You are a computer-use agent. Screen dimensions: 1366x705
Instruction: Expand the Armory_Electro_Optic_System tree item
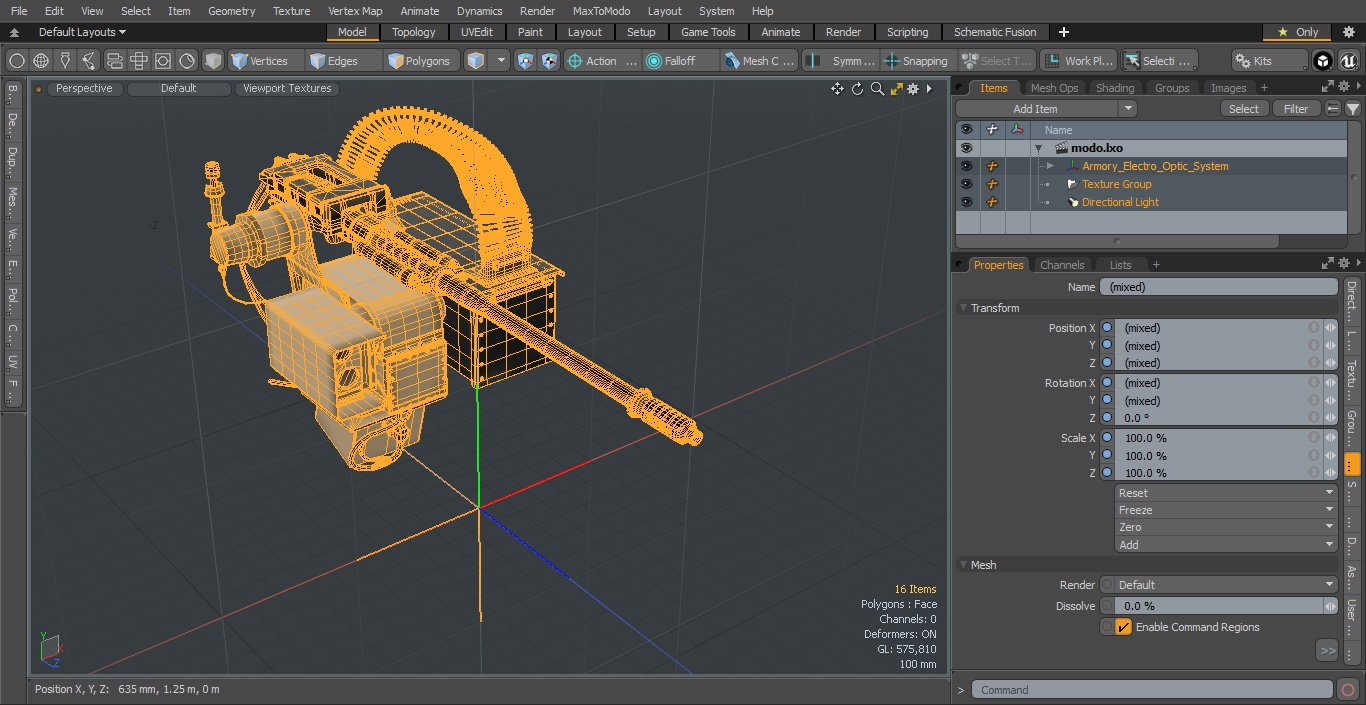[x=1050, y=166]
